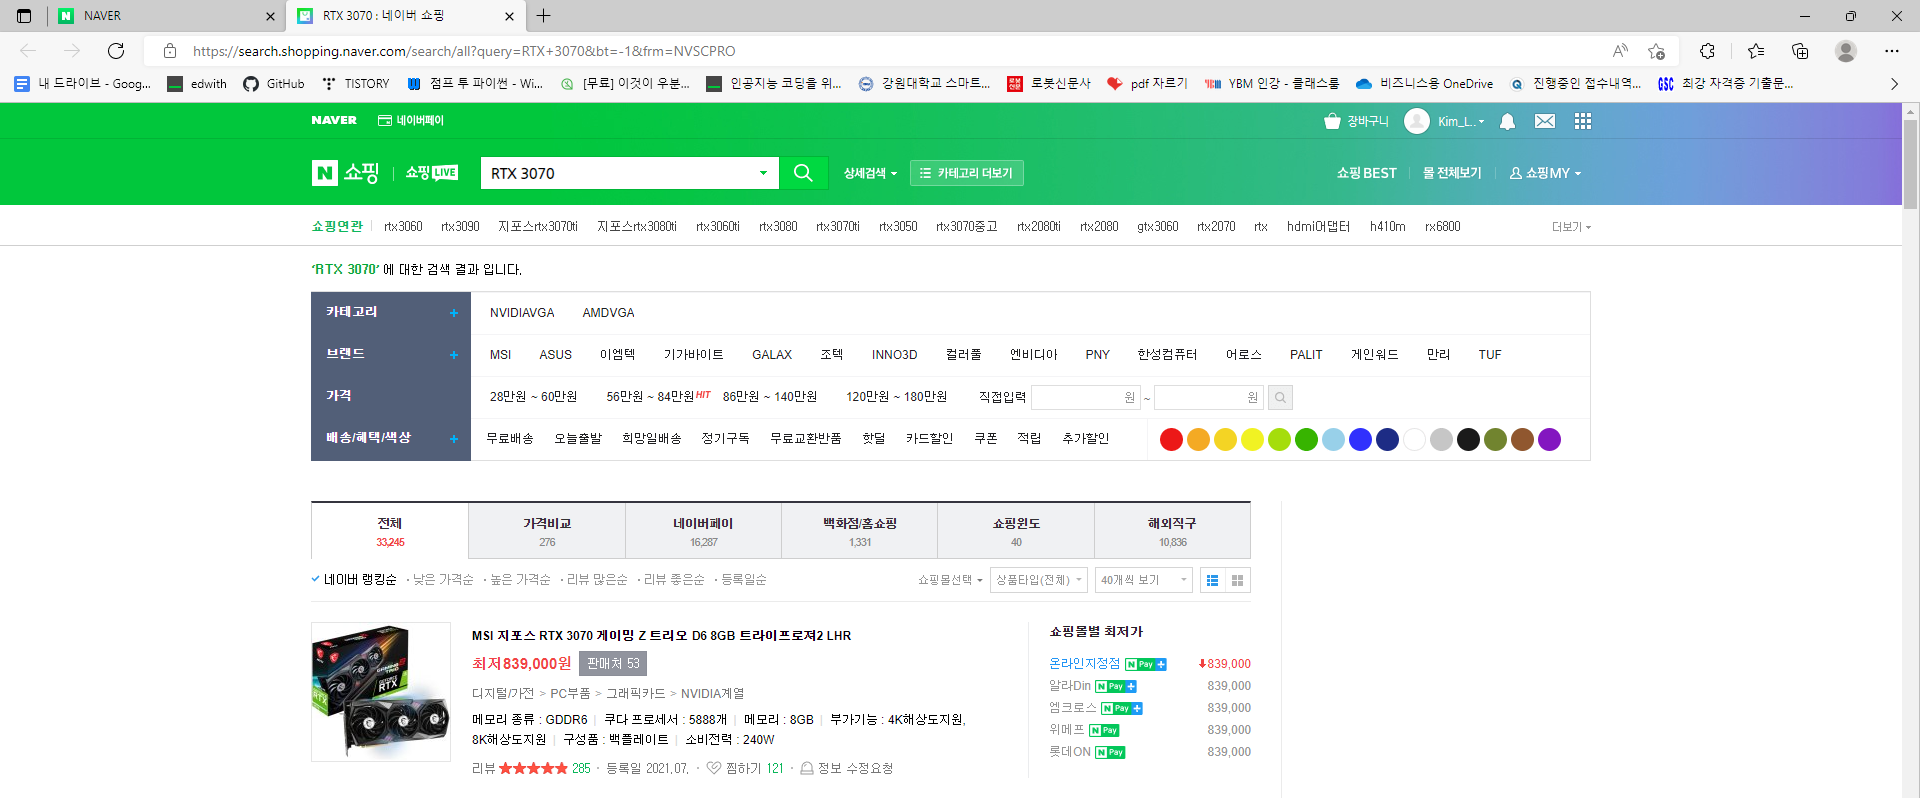Add this page to favorites icon

click(x=1656, y=51)
